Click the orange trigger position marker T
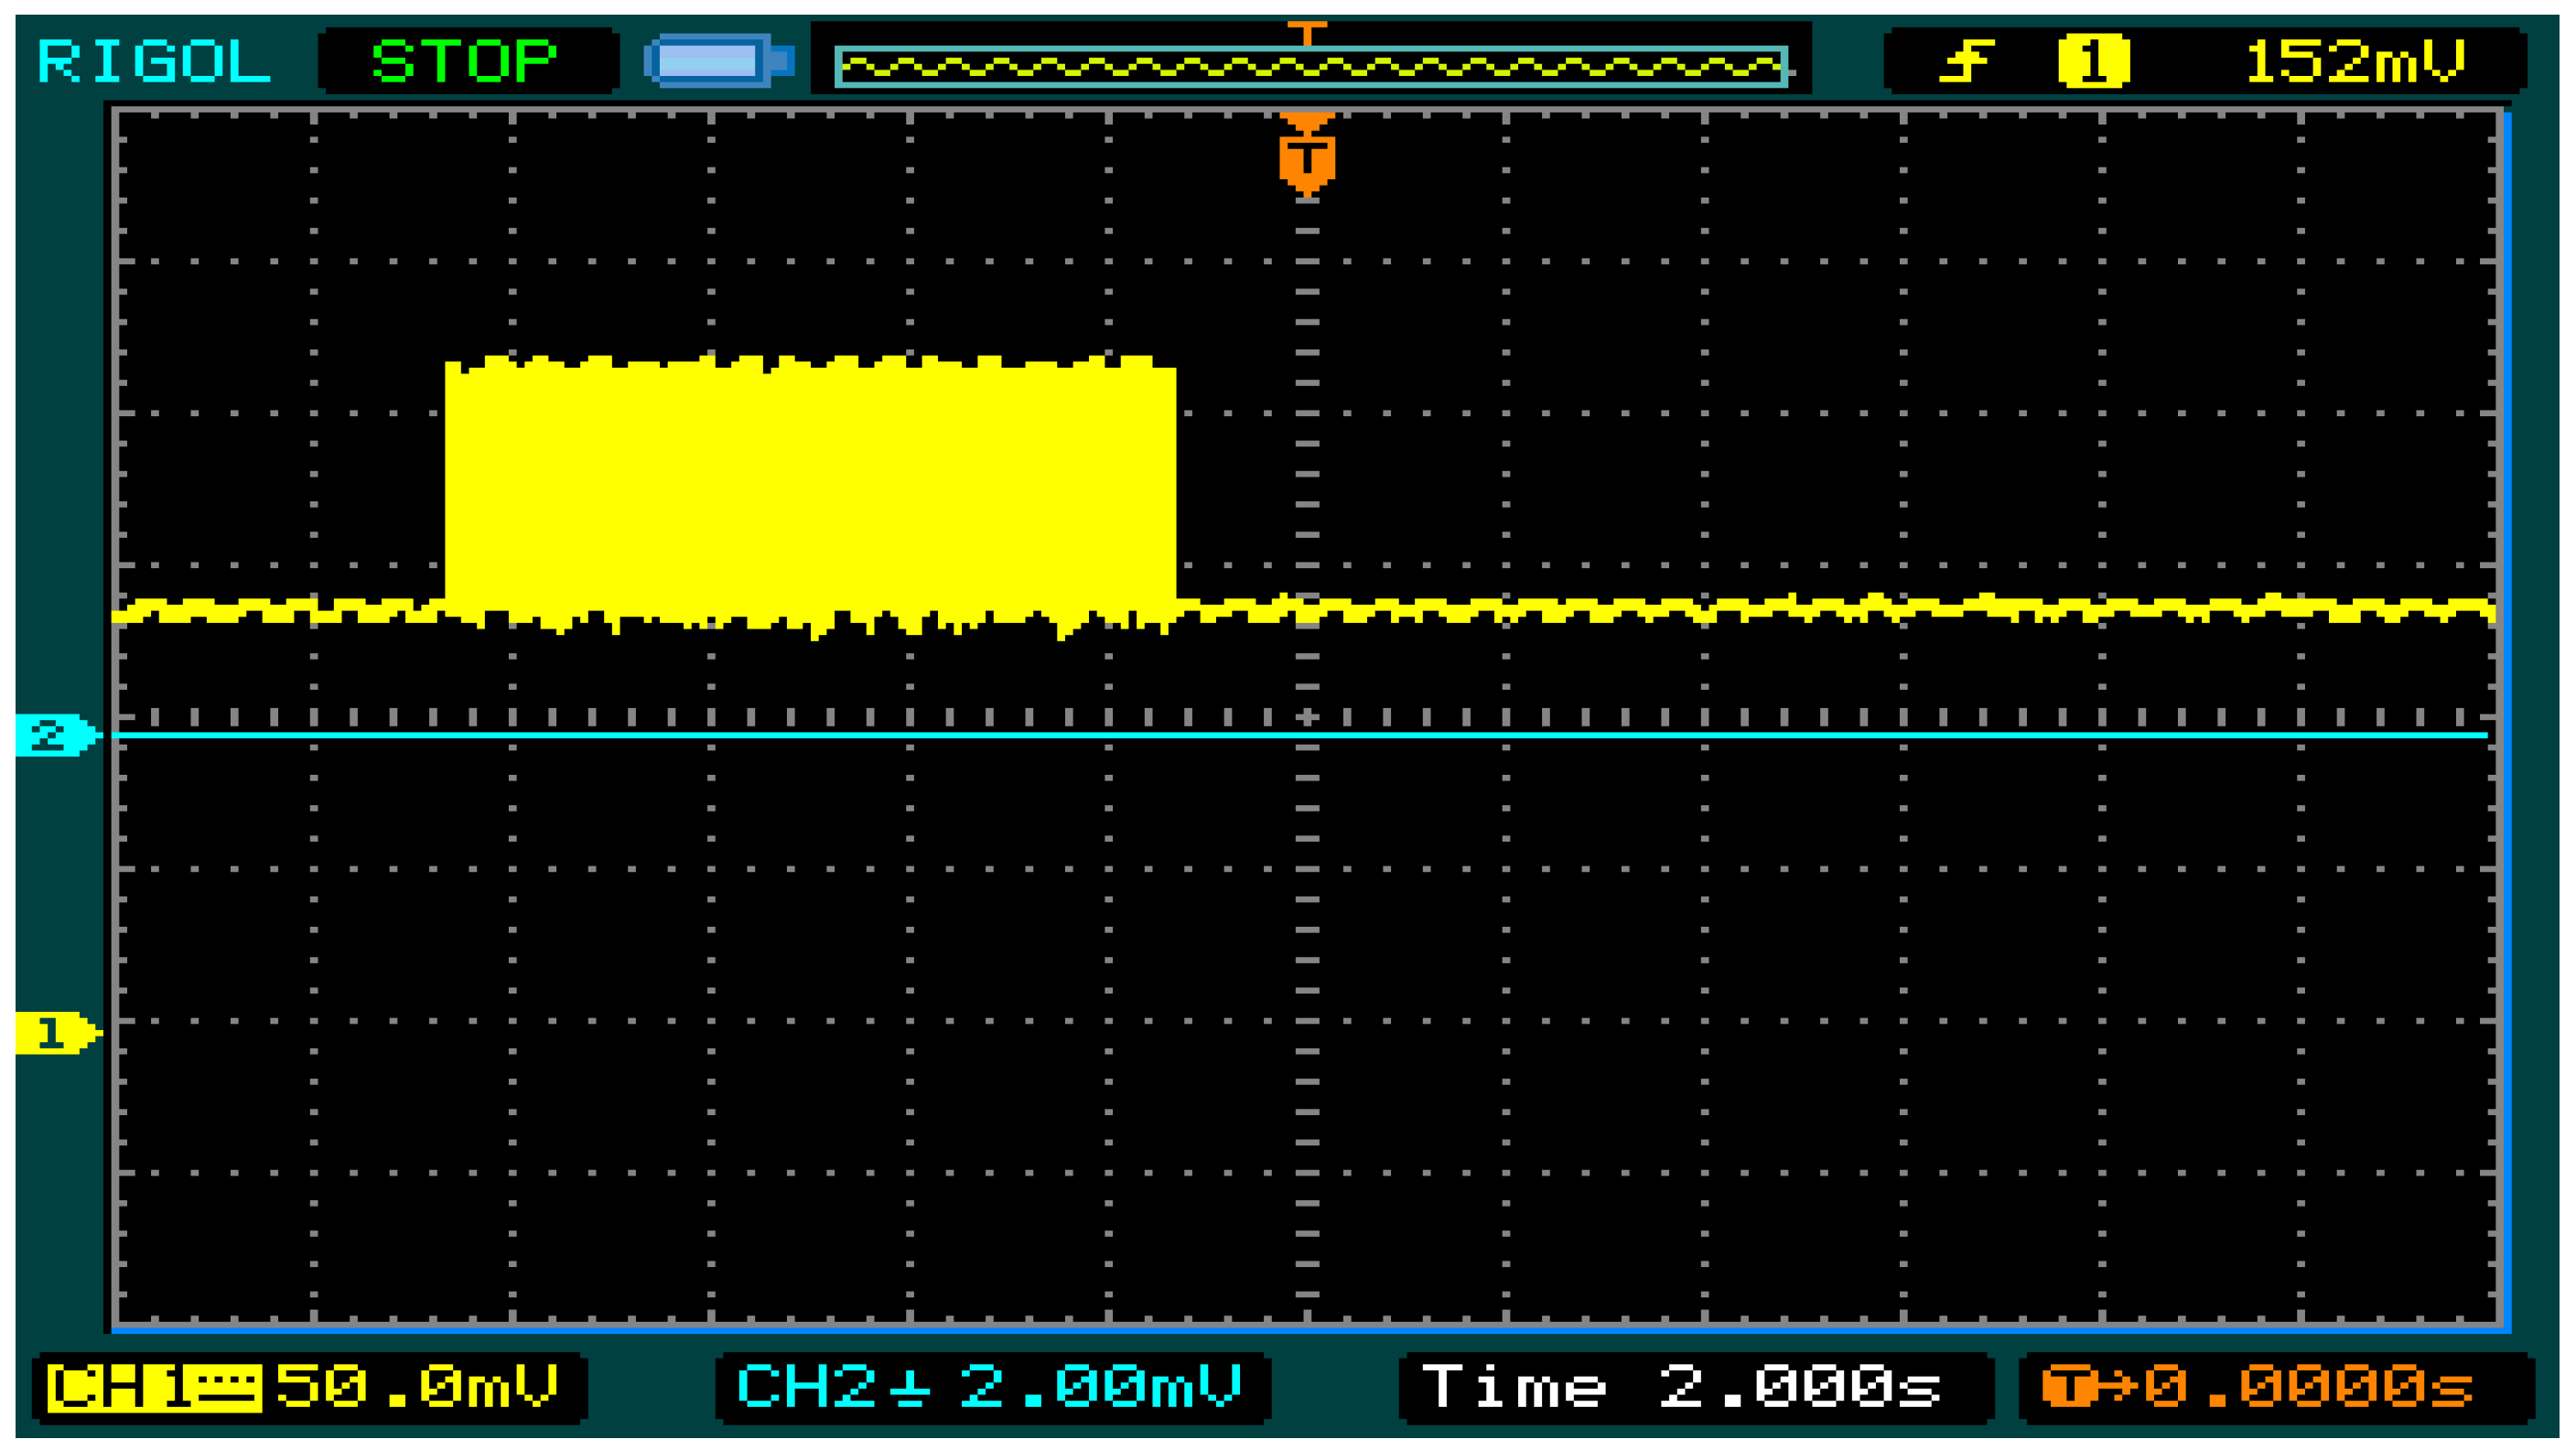Viewport: 2576px width, 1450px height. click(1306, 155)
